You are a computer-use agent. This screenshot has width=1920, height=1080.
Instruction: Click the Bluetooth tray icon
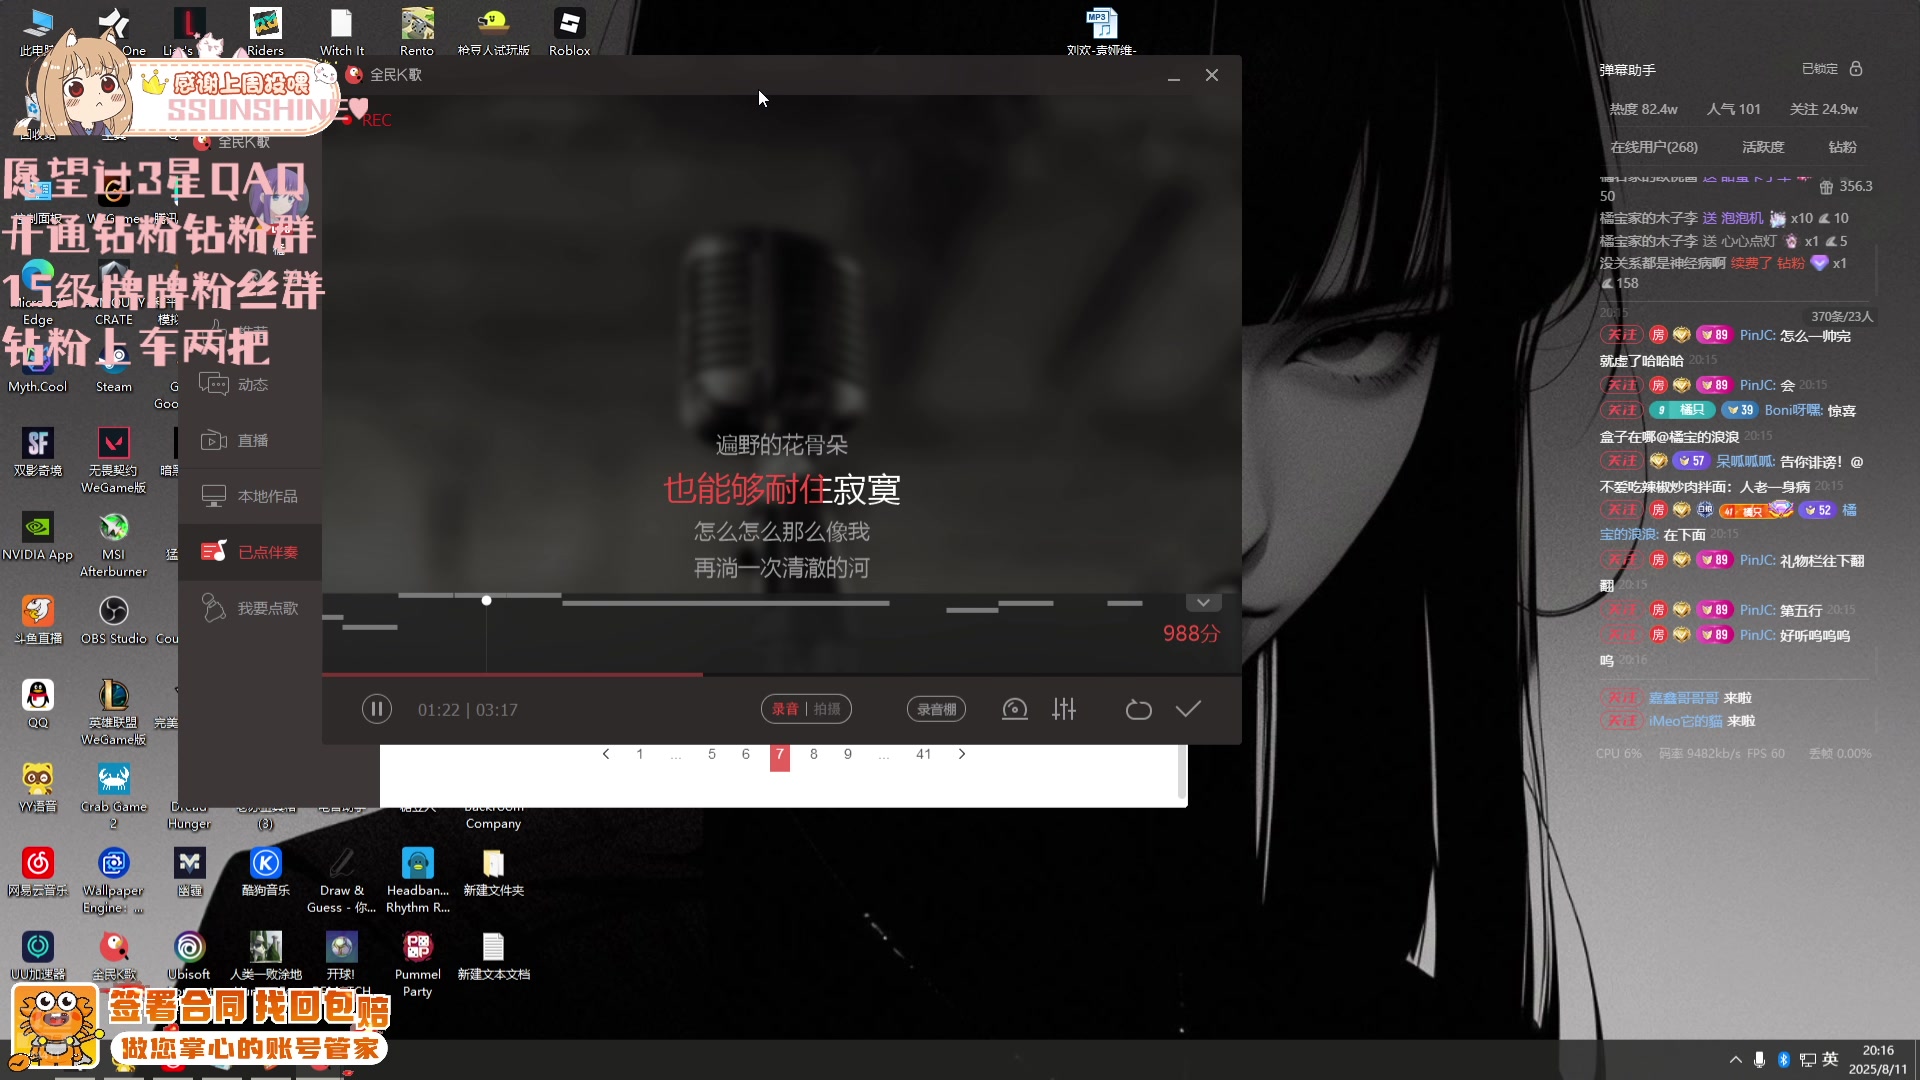(1783, 1060)
